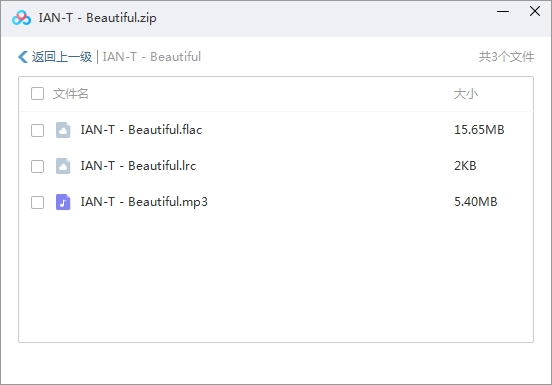Check the box for Beautiful.mp3
Viewport: 552px width, 385px height.
(37, 202)
